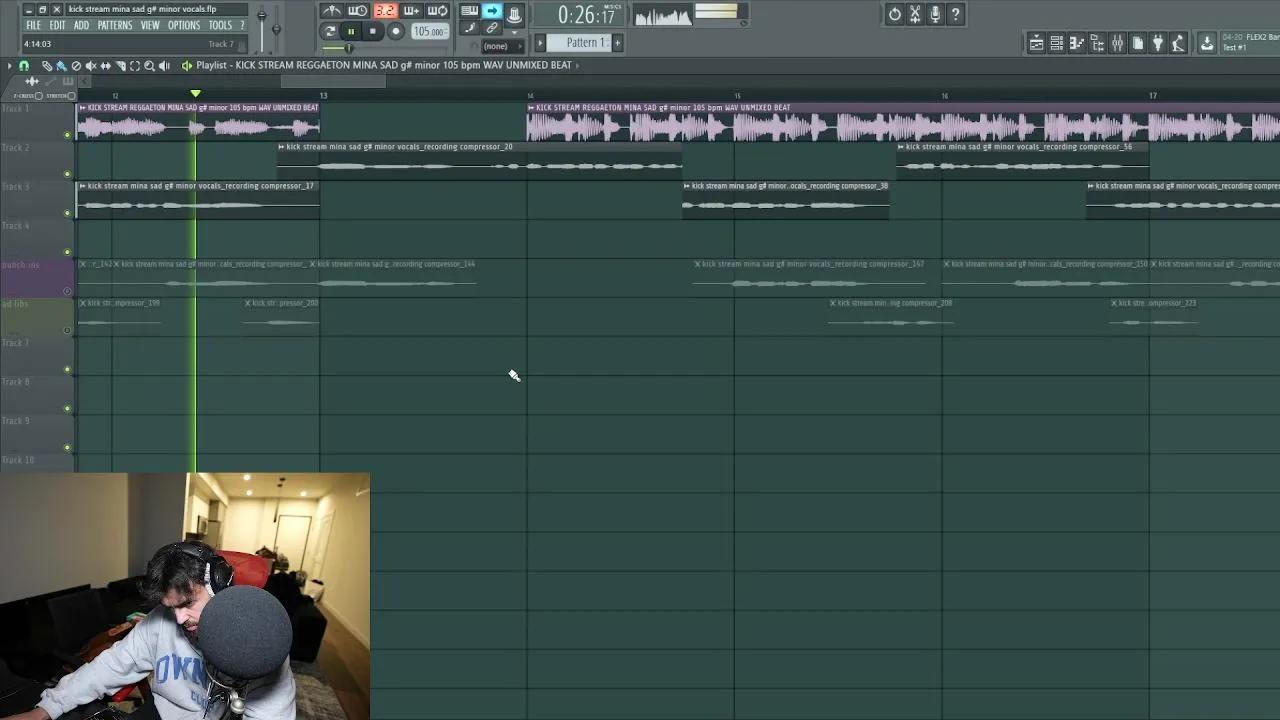Select the Mute tool in playlist toolbar
This screenshot has height=720, width=1280.
[x=90, y=65]
